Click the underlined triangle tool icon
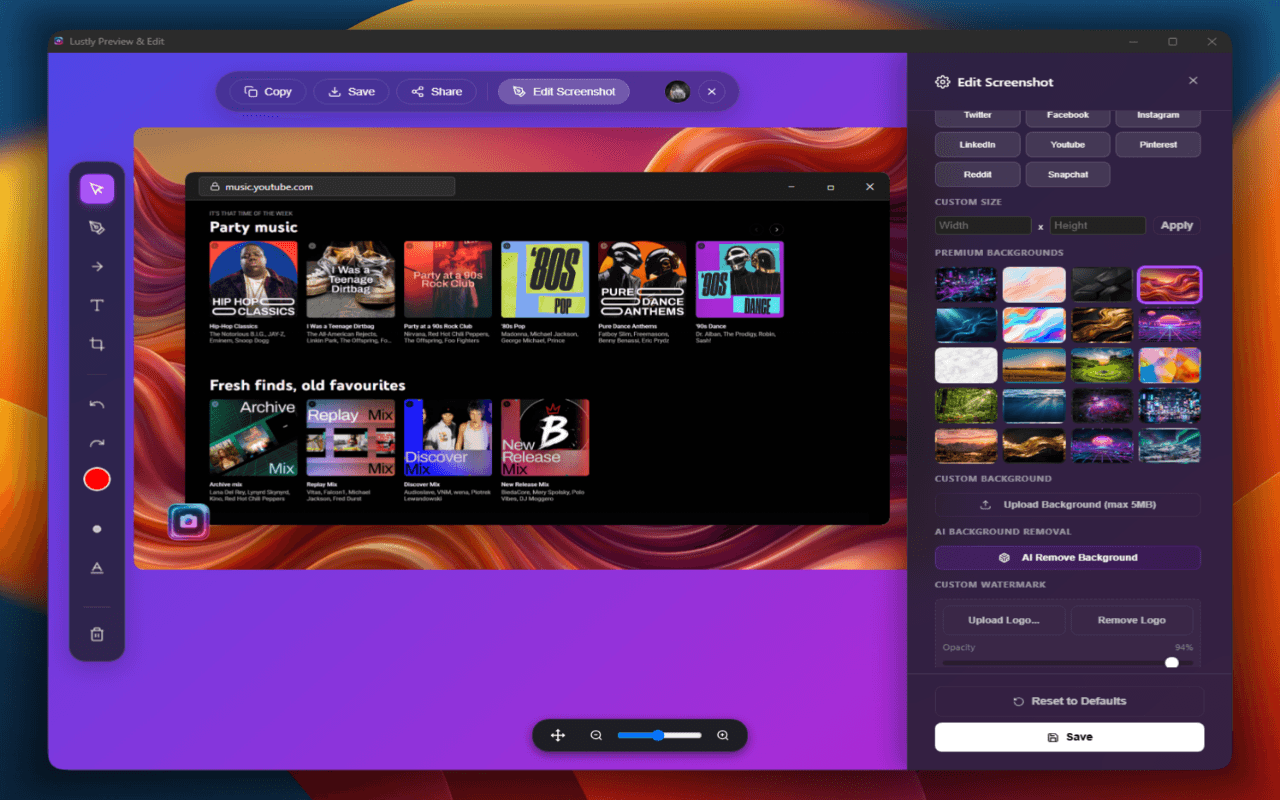Viewport: 1280px width, 800px height. [x=97, y=568]
